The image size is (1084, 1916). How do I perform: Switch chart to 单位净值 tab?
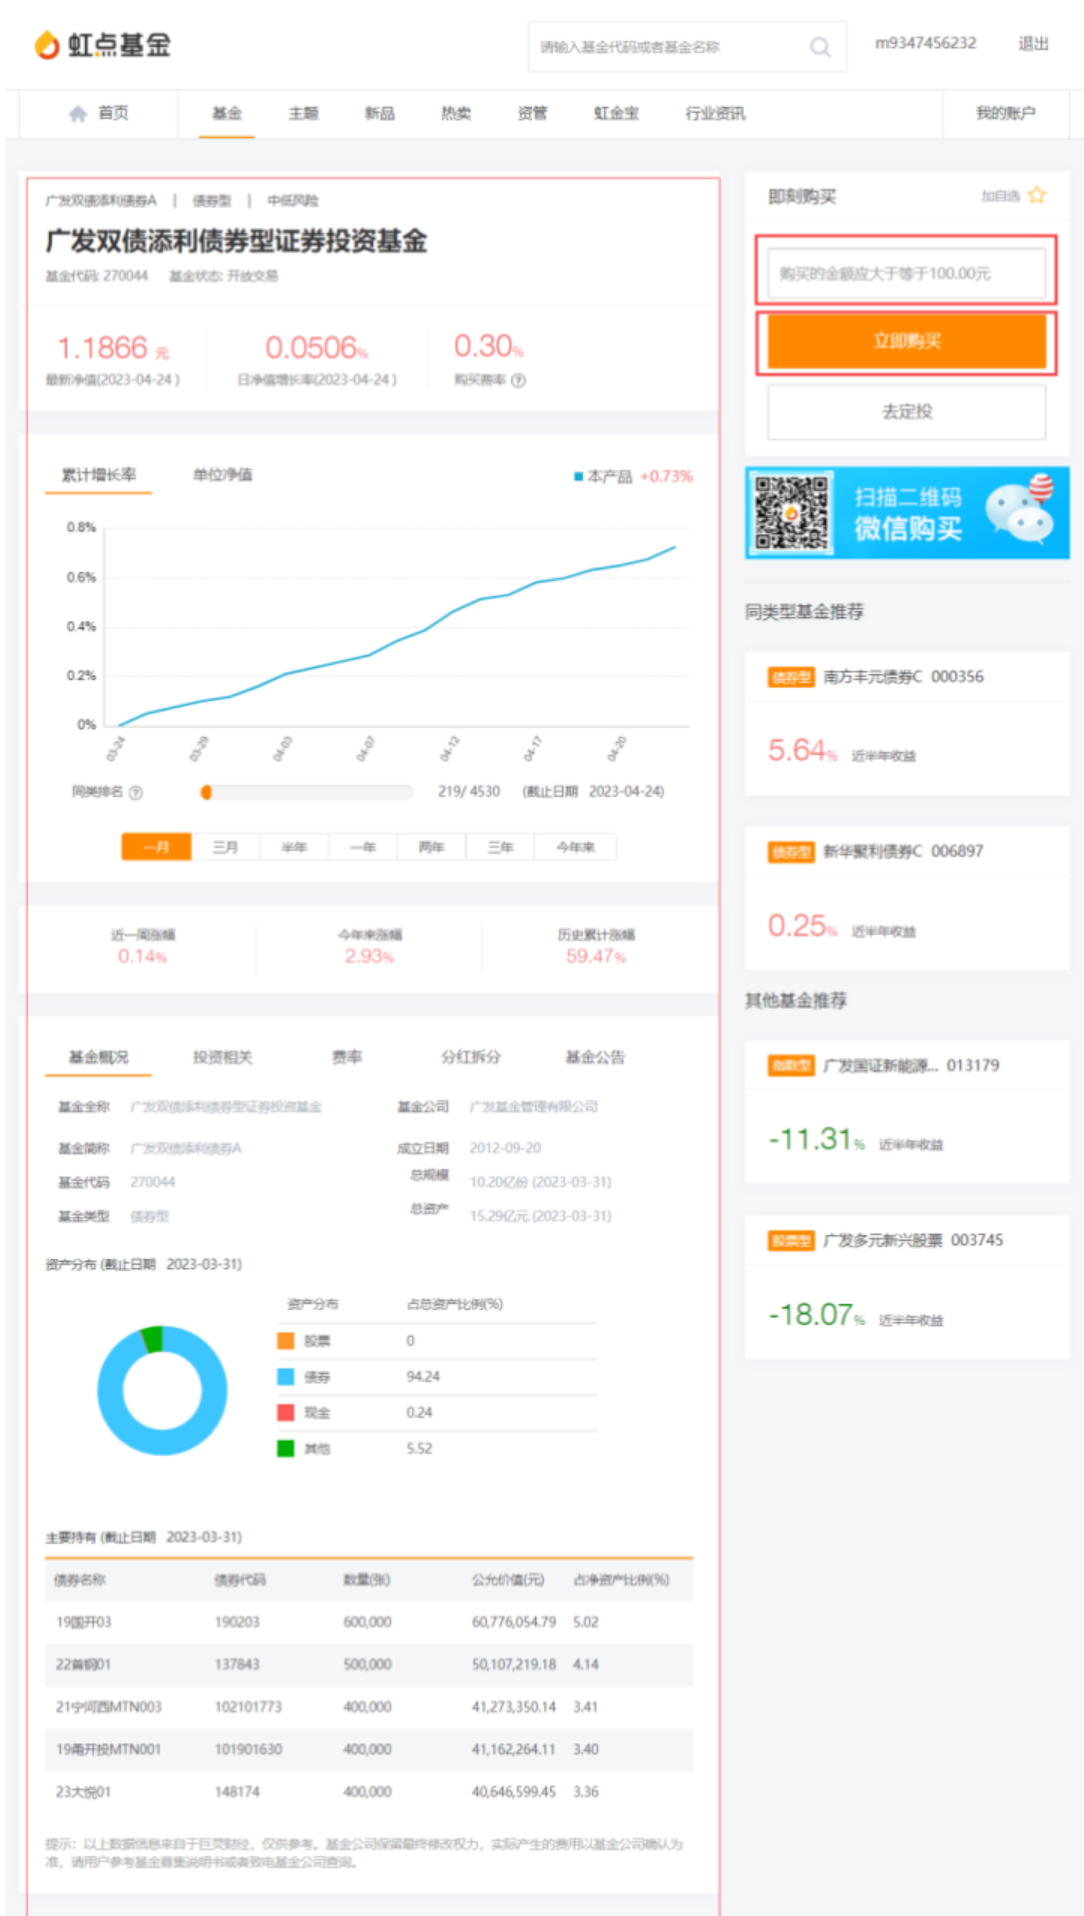[223, 475]
